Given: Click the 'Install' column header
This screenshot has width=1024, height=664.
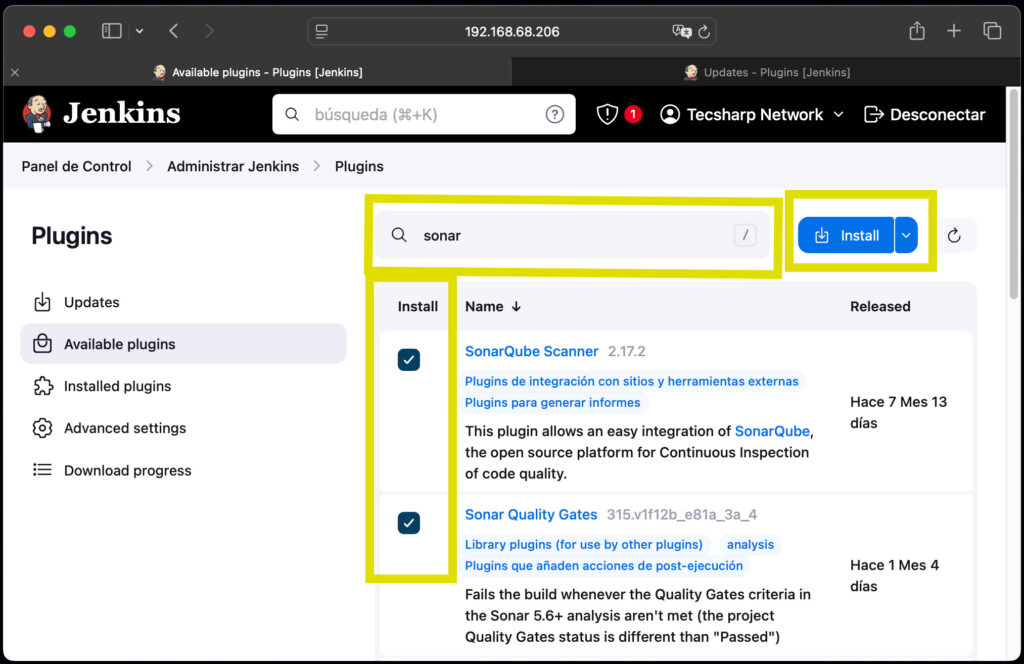Looking at the screenshot, I should [418, 306].
